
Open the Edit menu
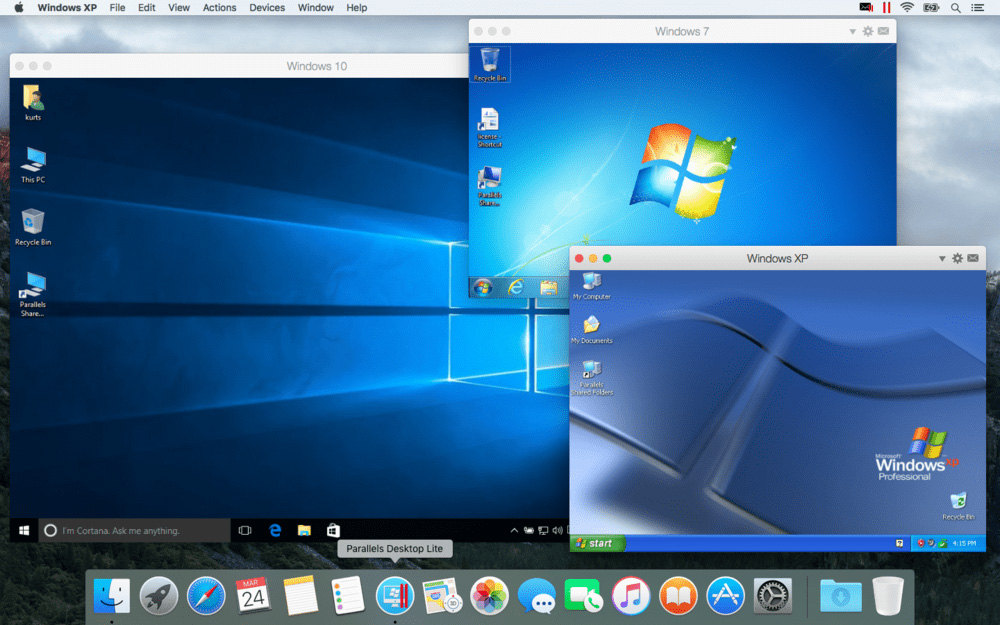[x=147, y=8]
